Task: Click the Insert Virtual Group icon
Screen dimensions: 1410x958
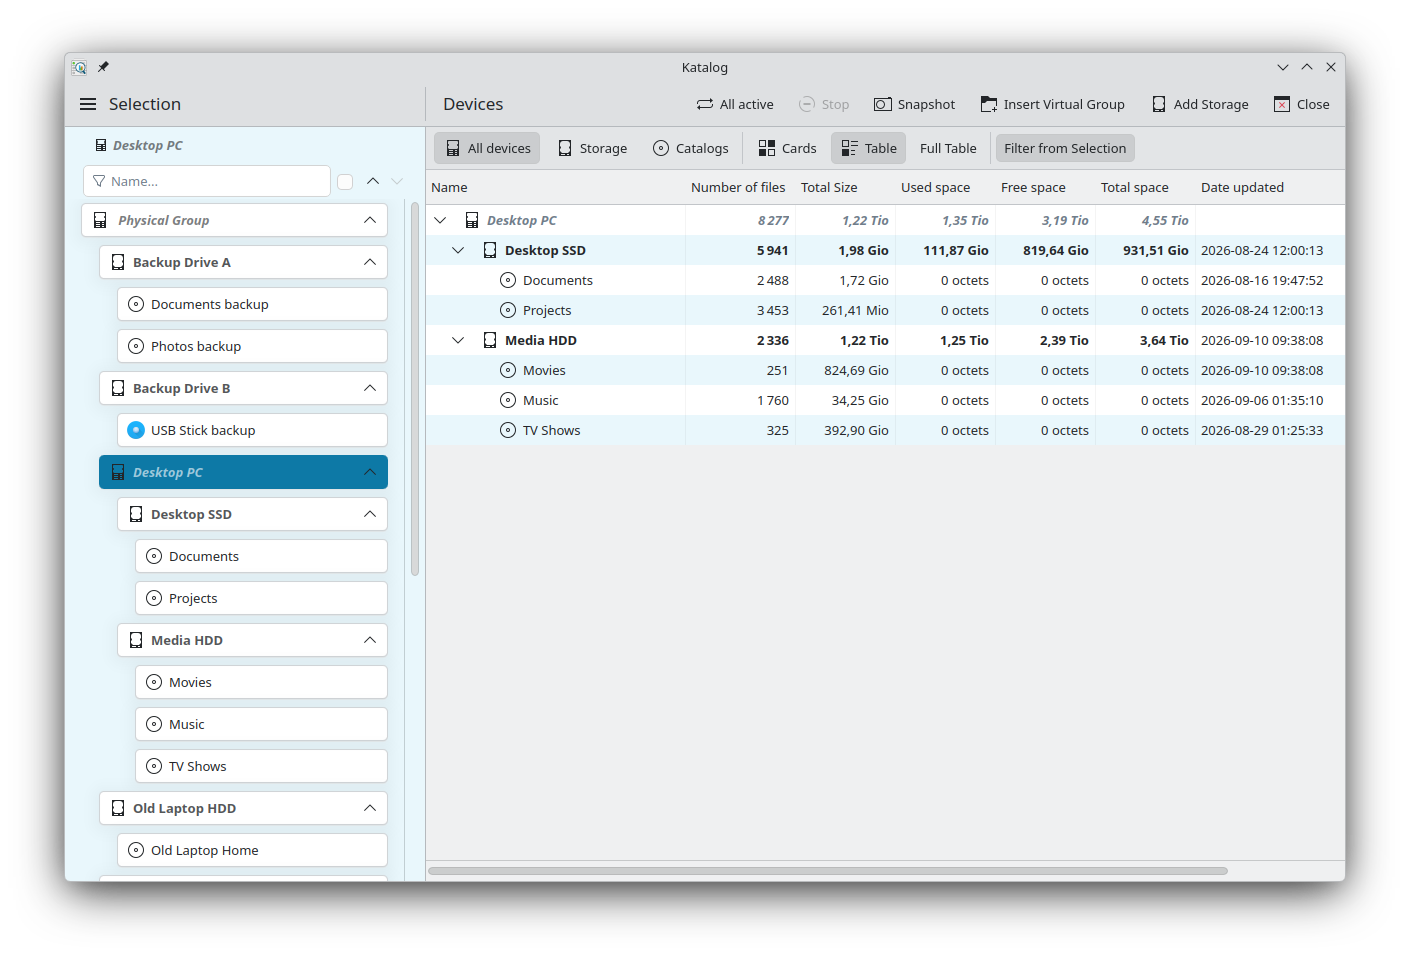Action: [x=989, y=104]
